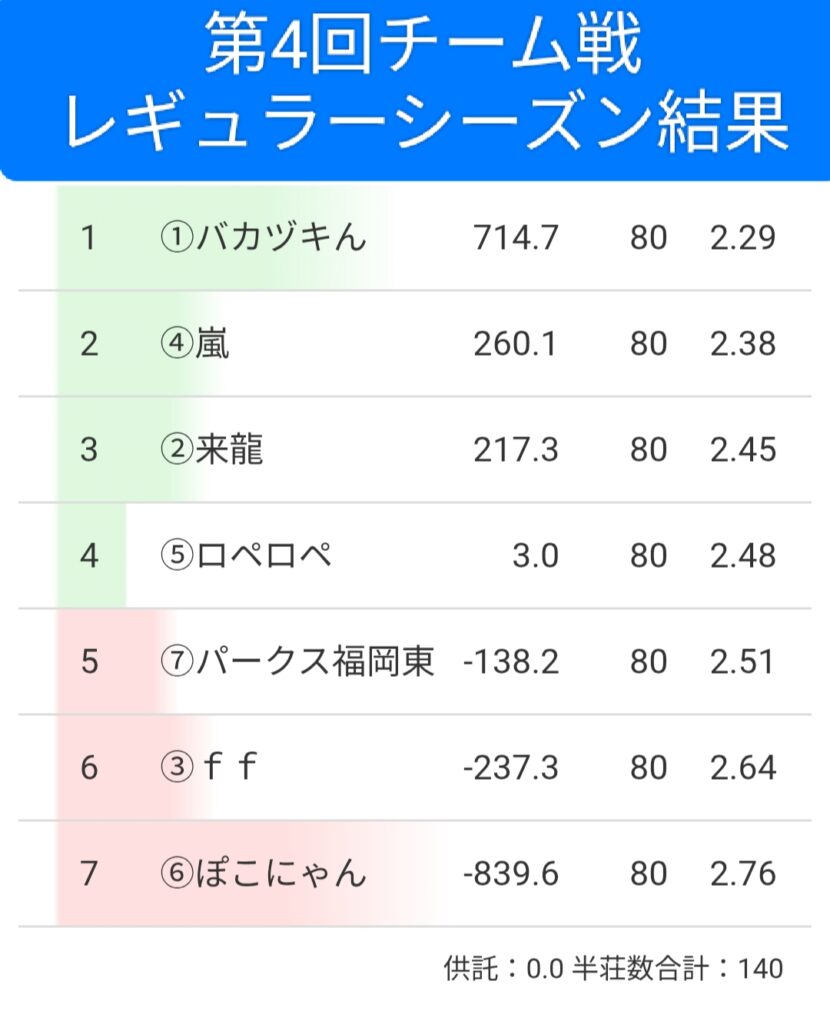Select team ⑦パークス福岡東
830x1024 pixels.
pos(297,662)
